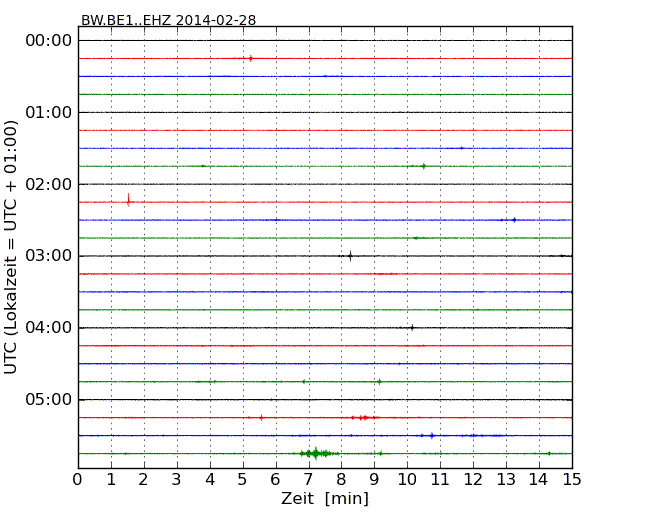Click the Zeit [min] x-axis title

(x=325, y=498)
